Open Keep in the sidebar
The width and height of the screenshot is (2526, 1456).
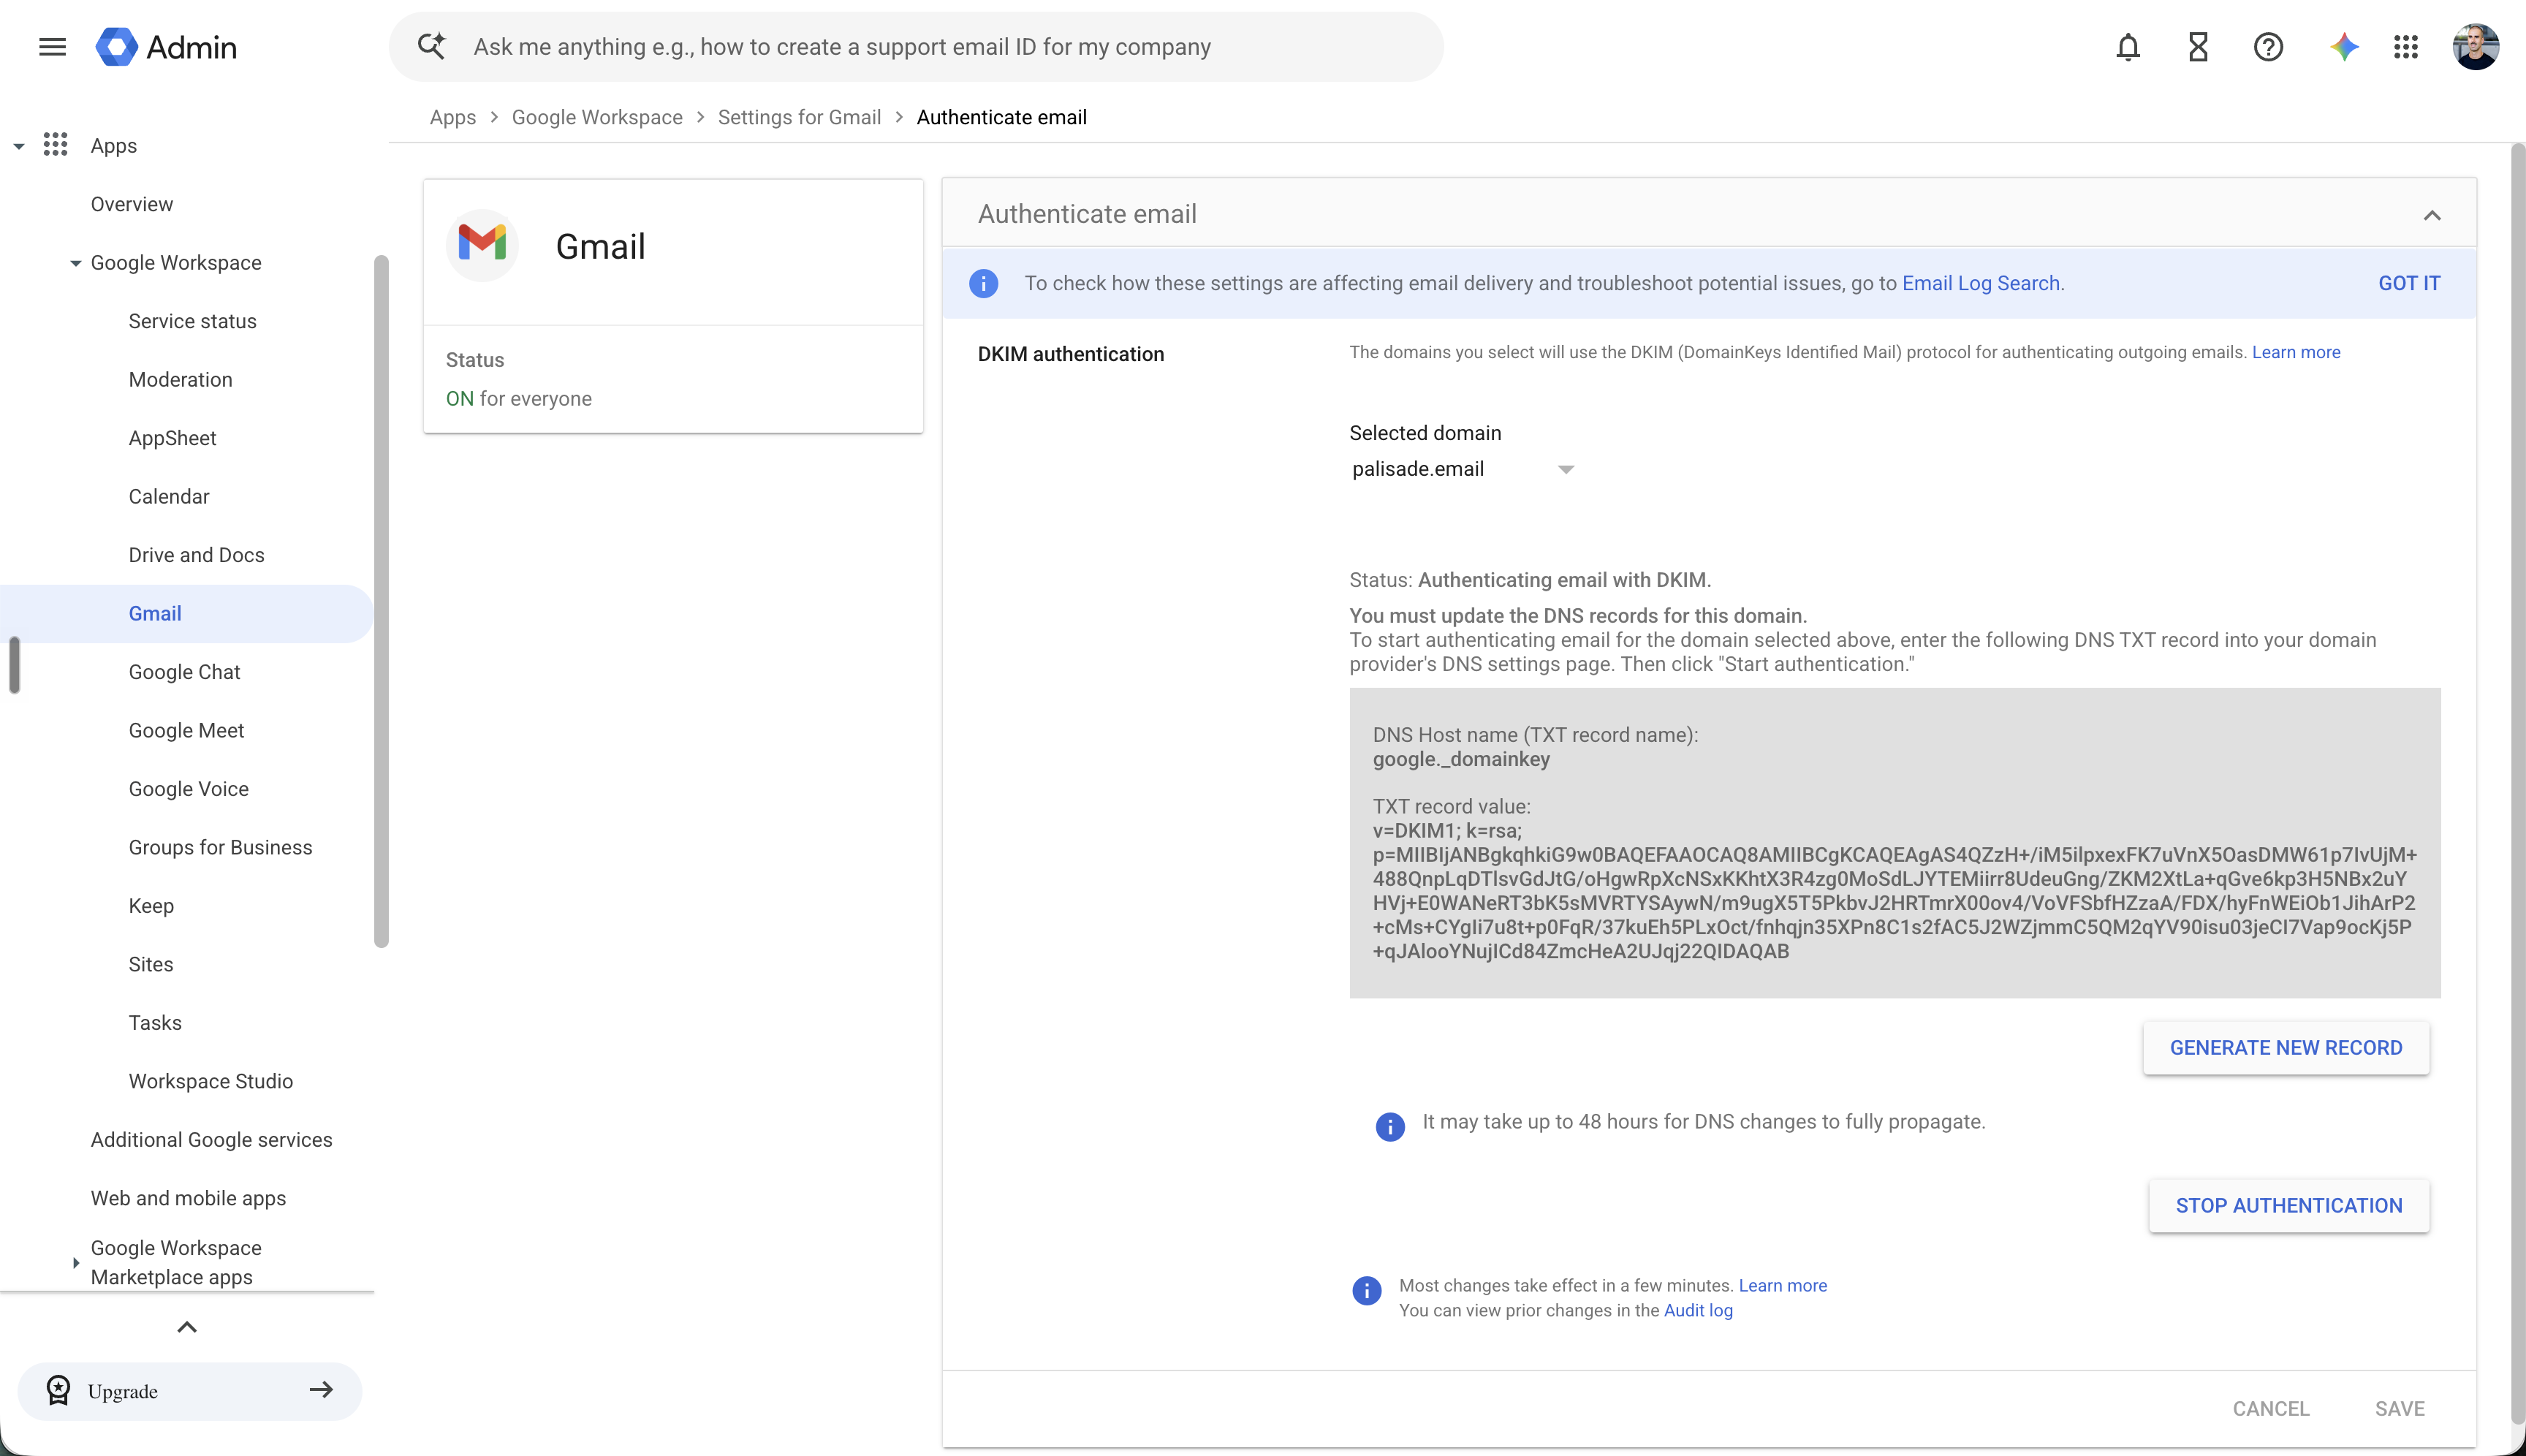151,906
